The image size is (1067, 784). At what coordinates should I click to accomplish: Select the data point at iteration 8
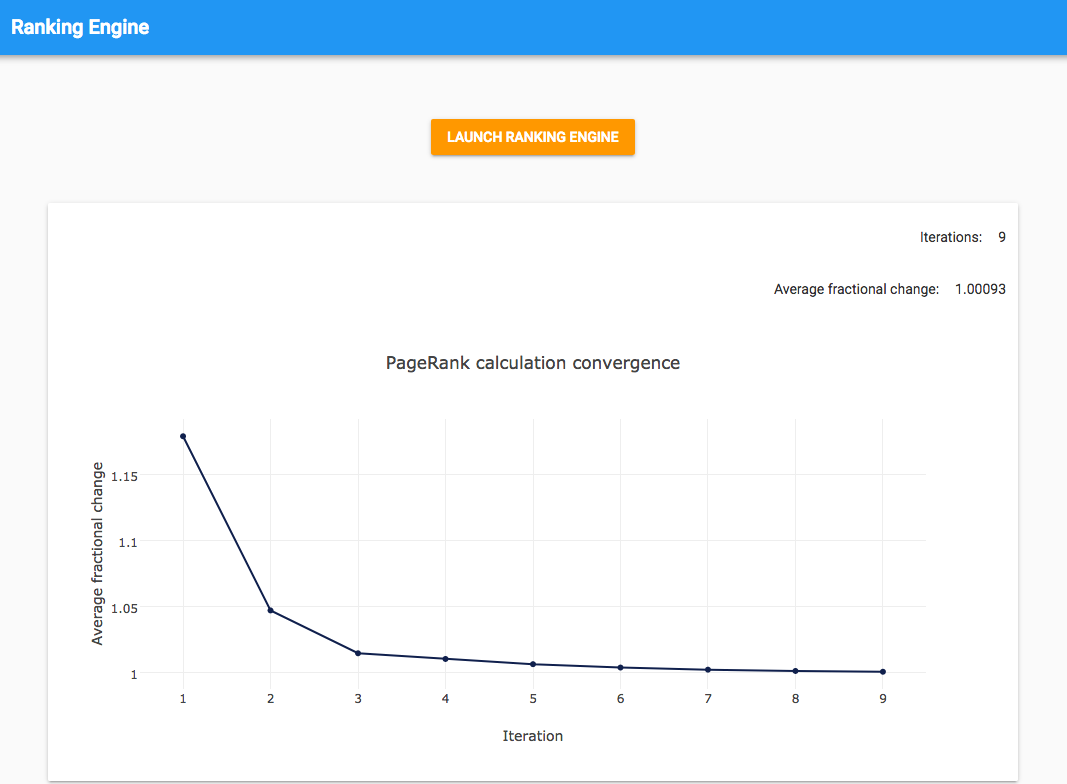tap(795, 671)
